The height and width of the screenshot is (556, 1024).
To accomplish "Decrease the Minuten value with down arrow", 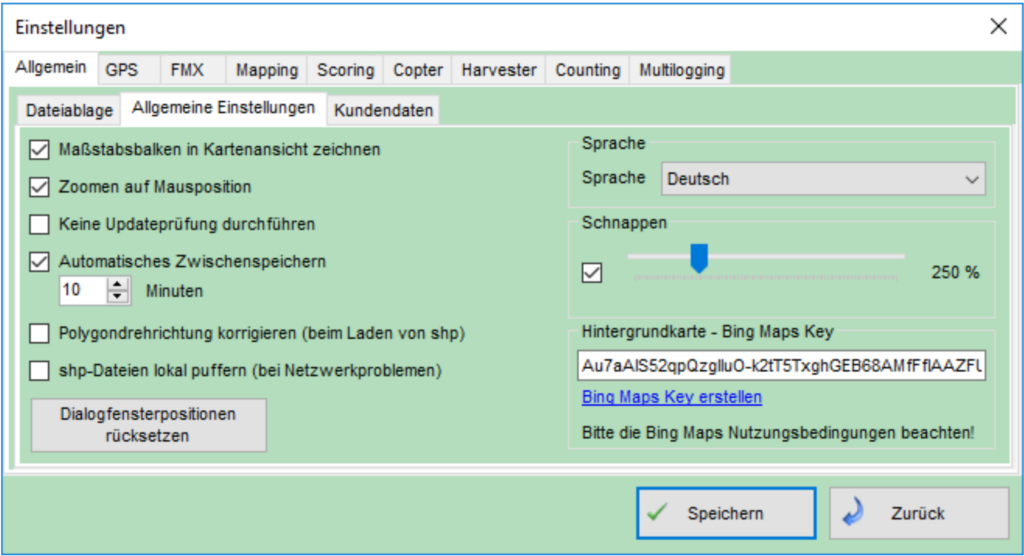I will [119, 297].
